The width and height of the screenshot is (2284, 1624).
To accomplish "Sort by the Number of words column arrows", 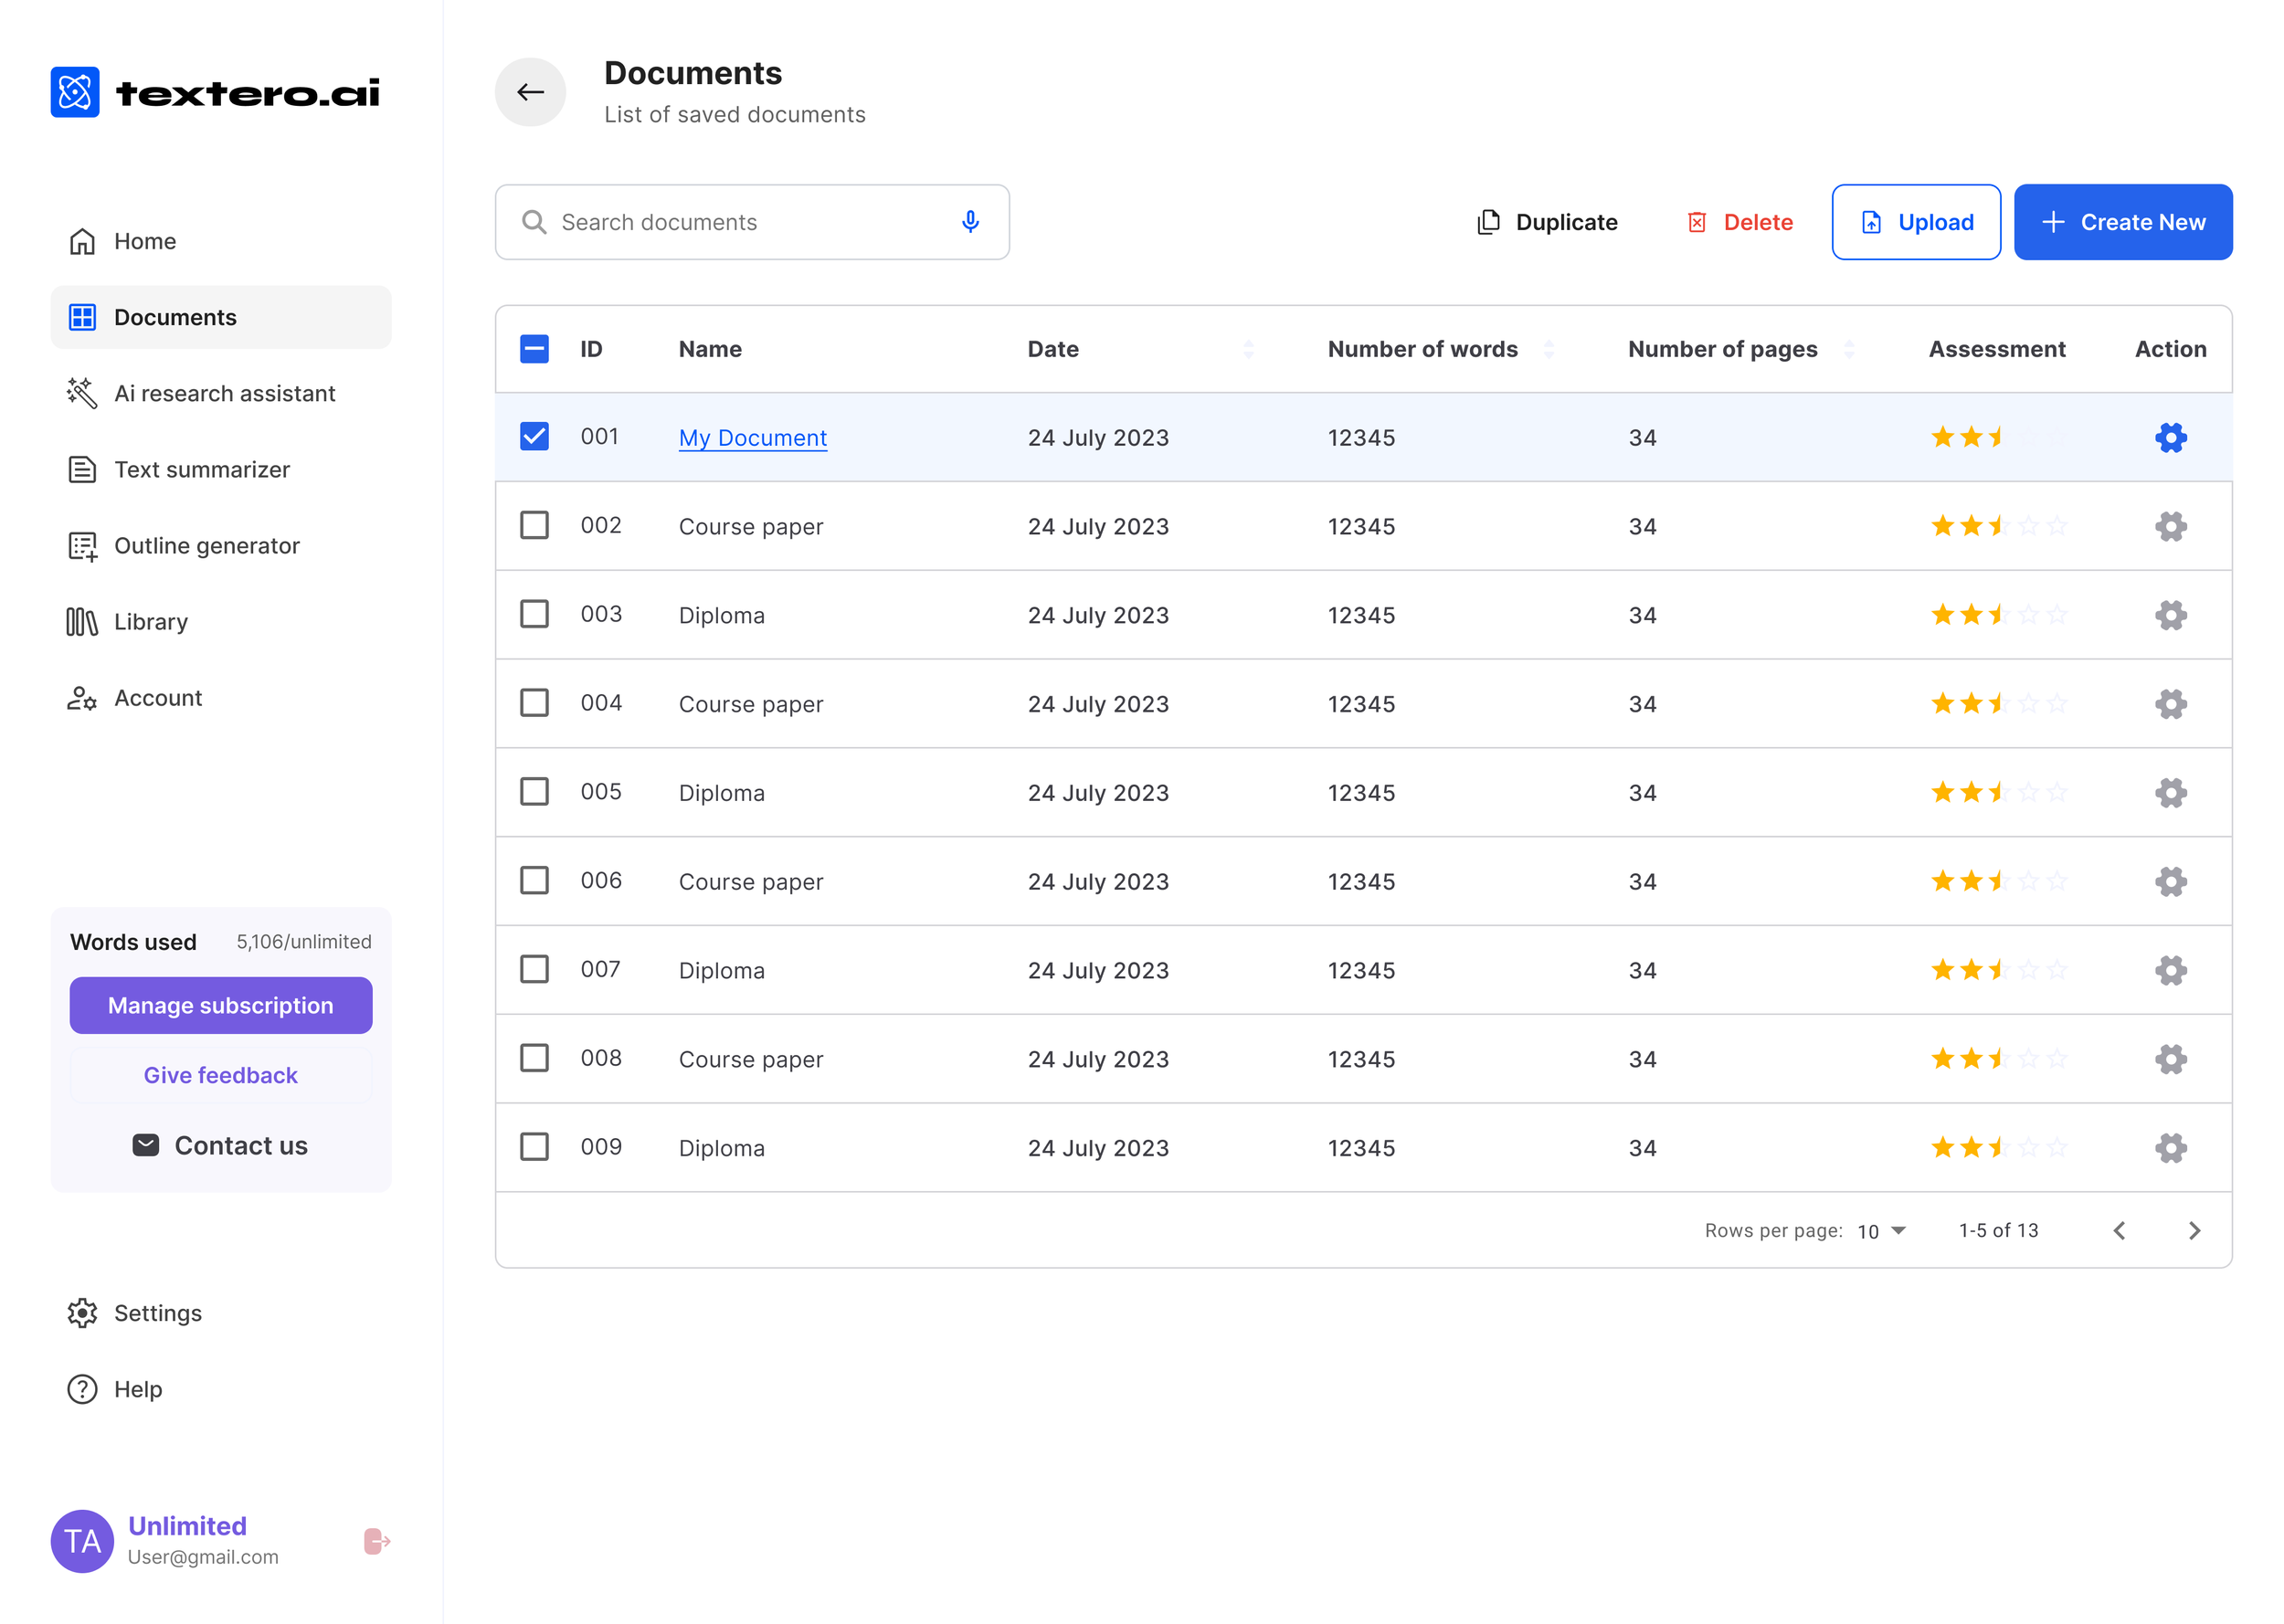I will (x=1548, y=349).
